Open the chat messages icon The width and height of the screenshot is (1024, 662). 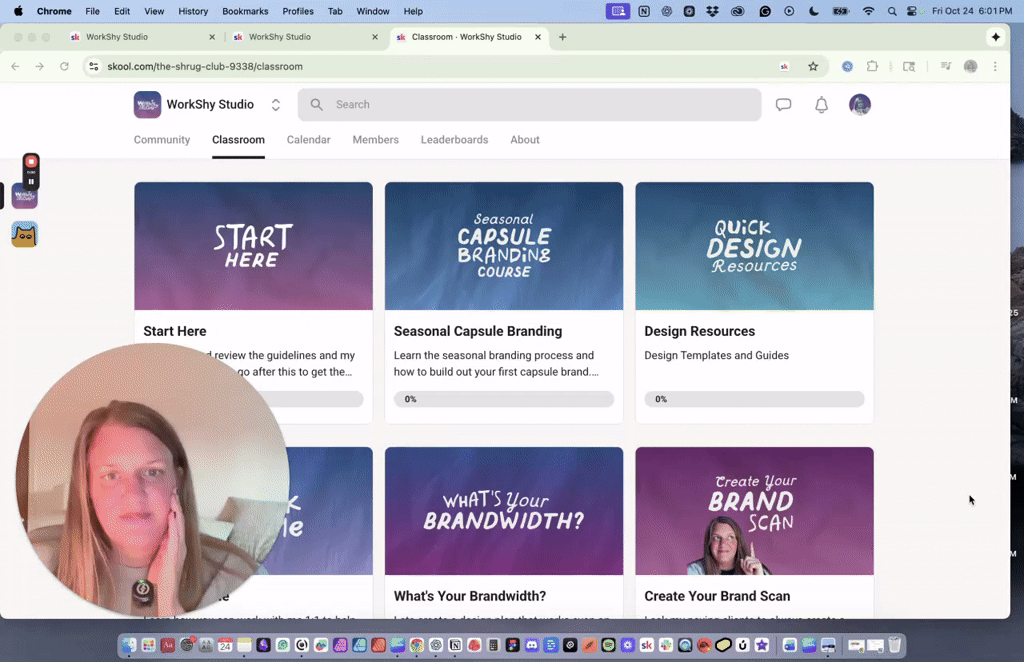pyautogui.click(x=783, y=104)
